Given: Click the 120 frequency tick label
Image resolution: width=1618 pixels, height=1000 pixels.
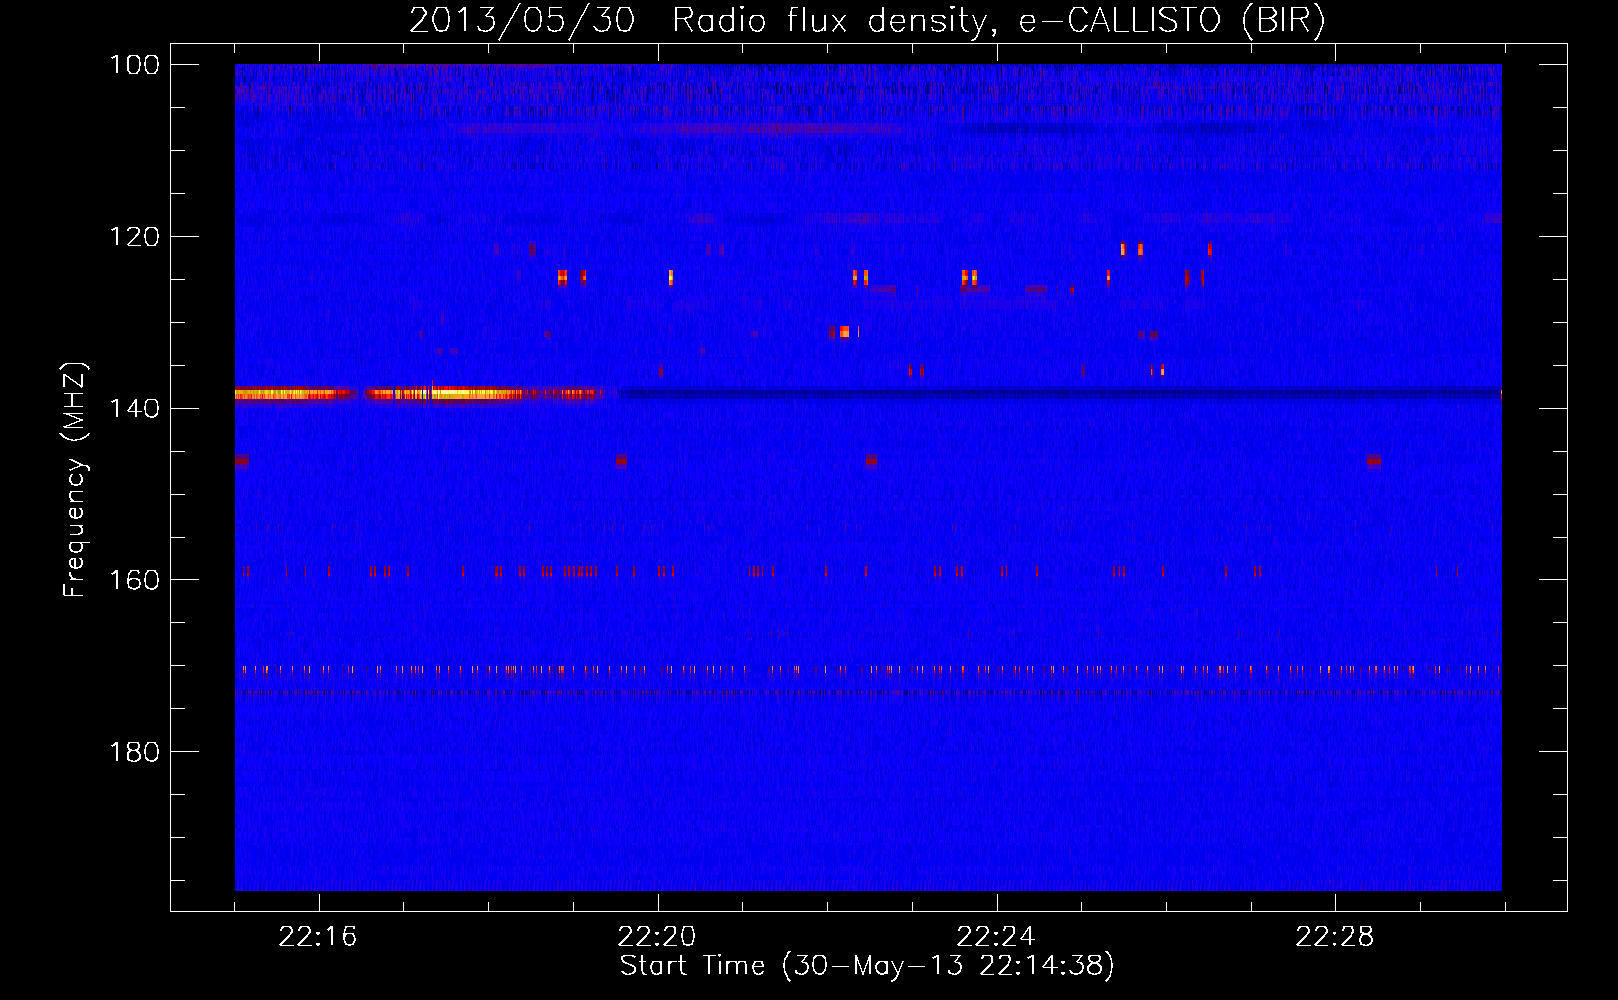Looking at the screenshot, I should pos(135,237).
